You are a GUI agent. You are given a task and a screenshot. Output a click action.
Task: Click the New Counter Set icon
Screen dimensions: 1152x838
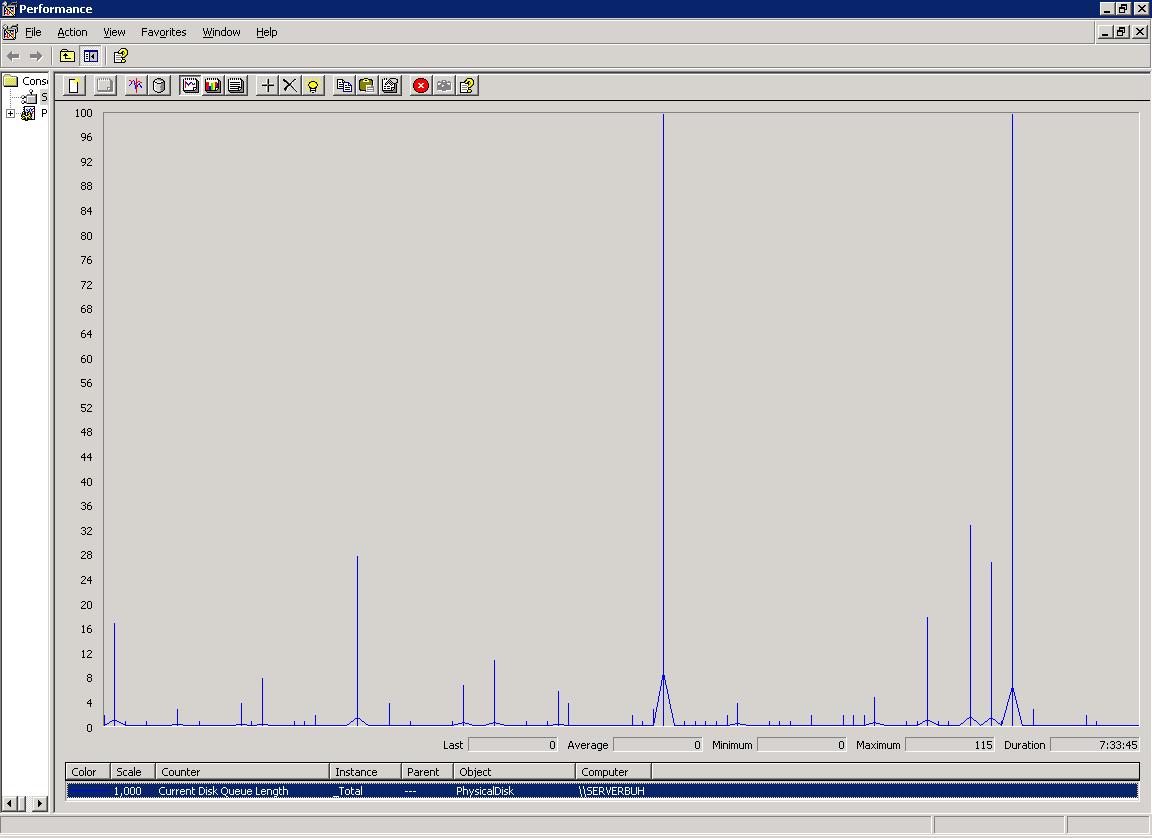click(x=74, y=86)
